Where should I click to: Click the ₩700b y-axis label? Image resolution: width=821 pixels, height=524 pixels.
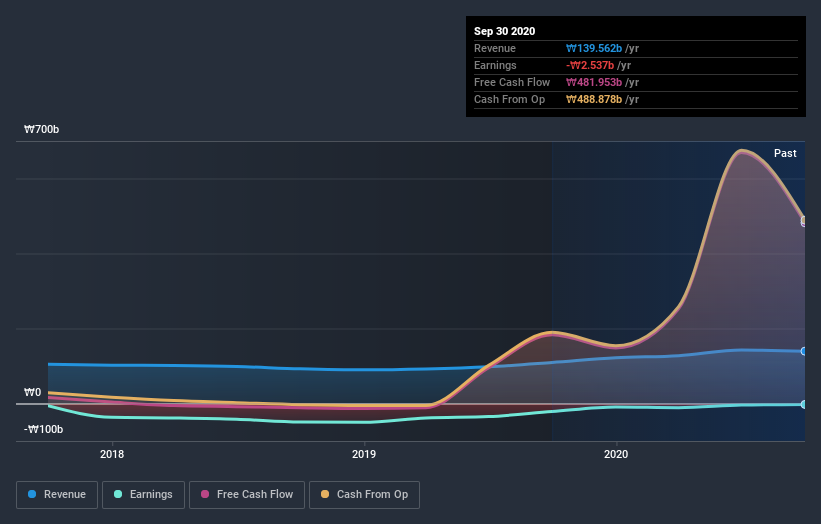(41, 129)
